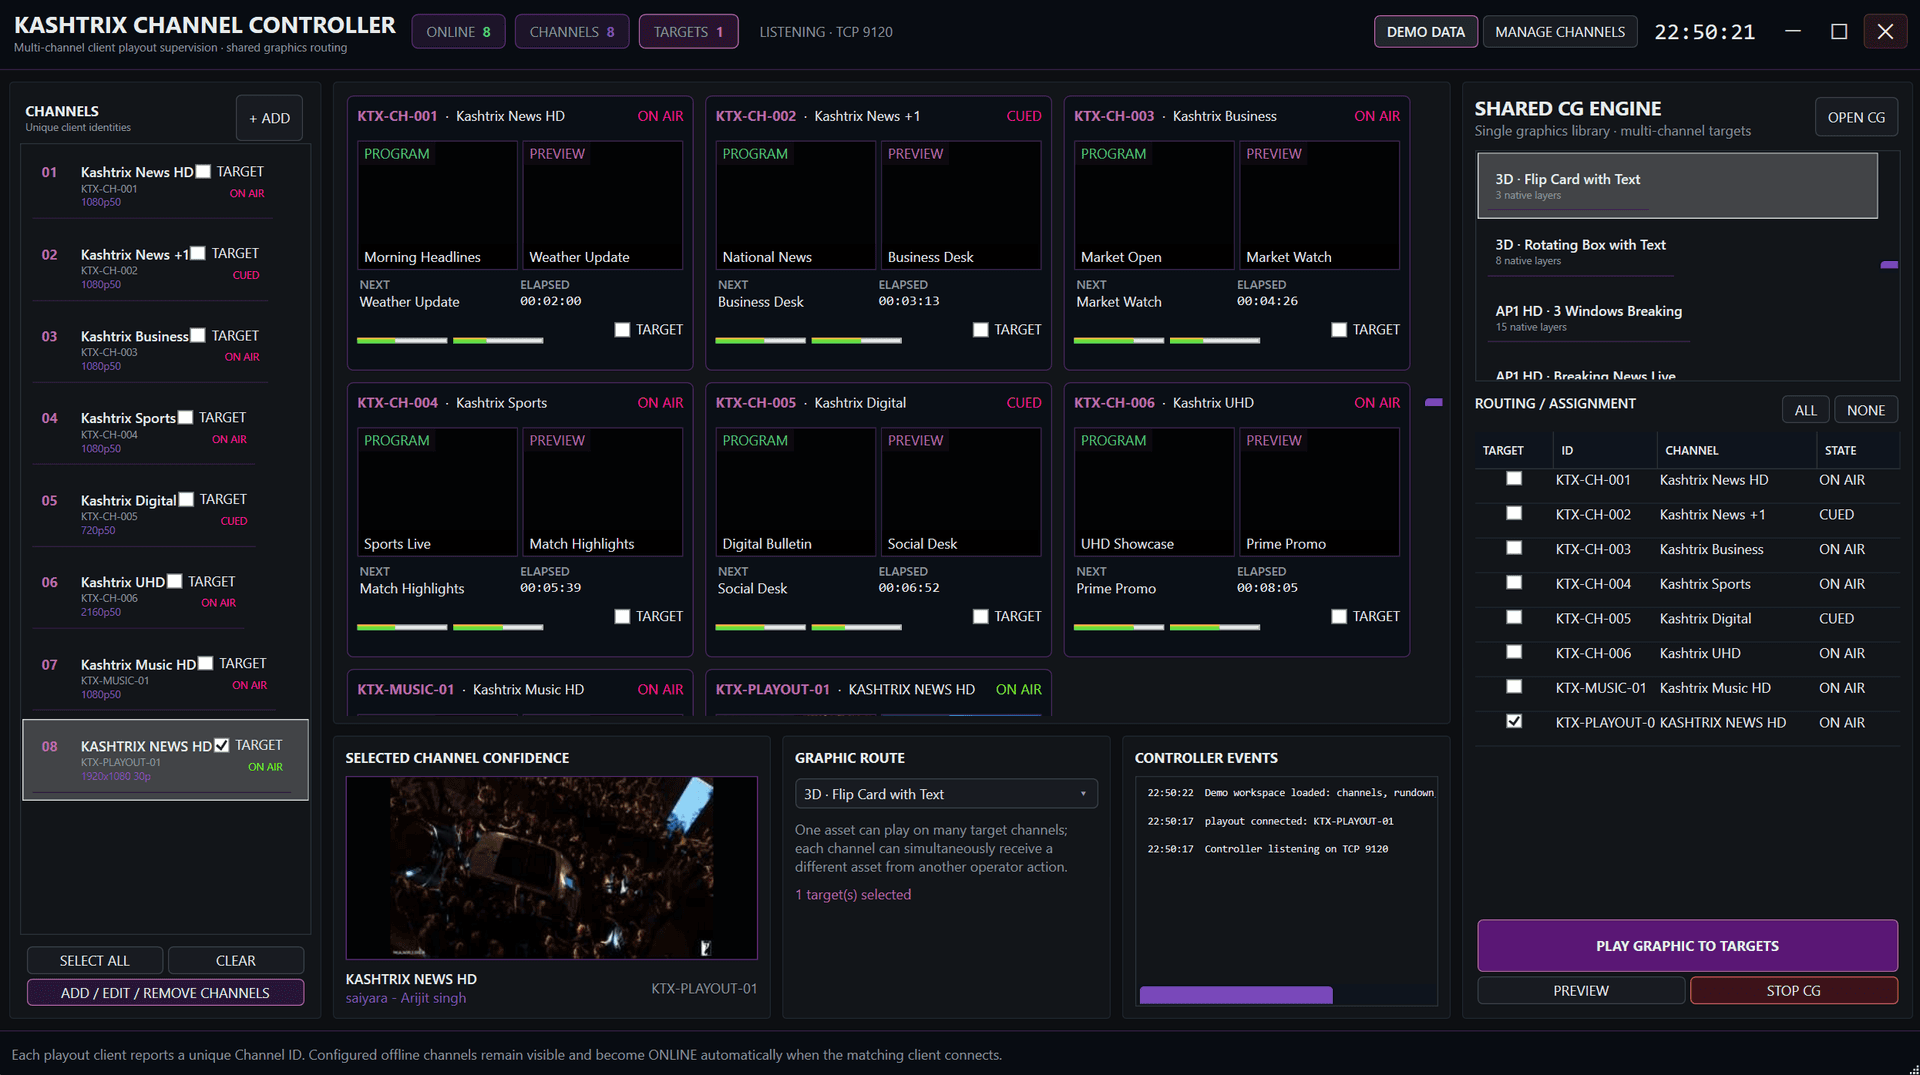Close the Kashtrix Channel Controller window
The image size is (1920, 1075).
click(x=1885, y=32)
